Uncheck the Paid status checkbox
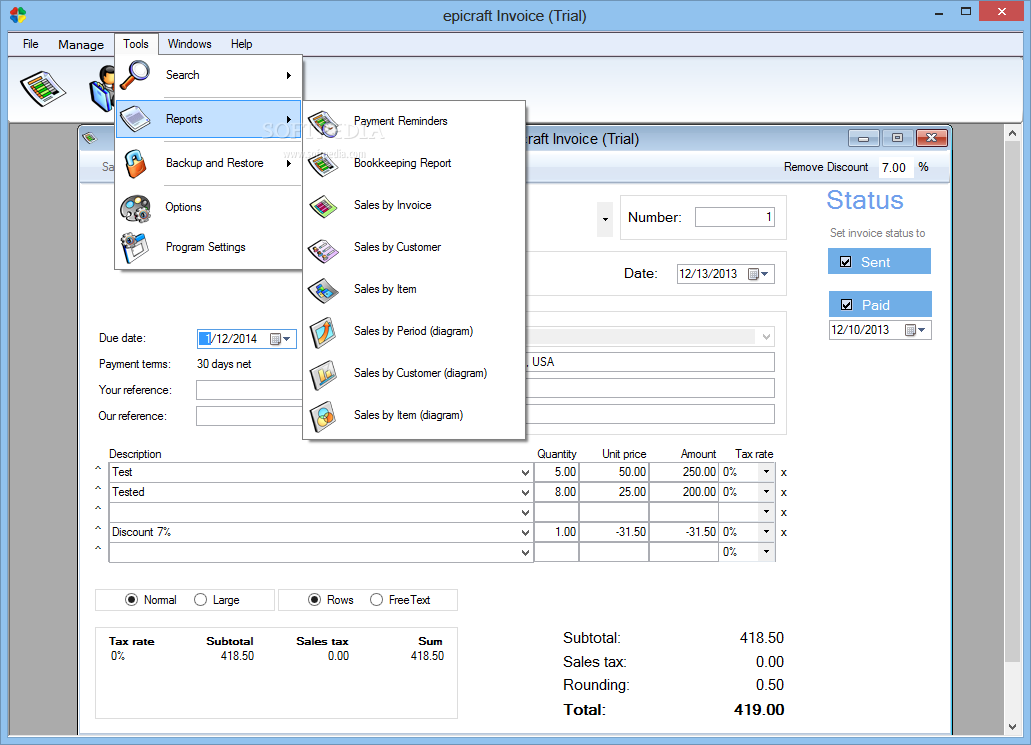This screenshot has width=1031, height=745. [x=847, y=305]
